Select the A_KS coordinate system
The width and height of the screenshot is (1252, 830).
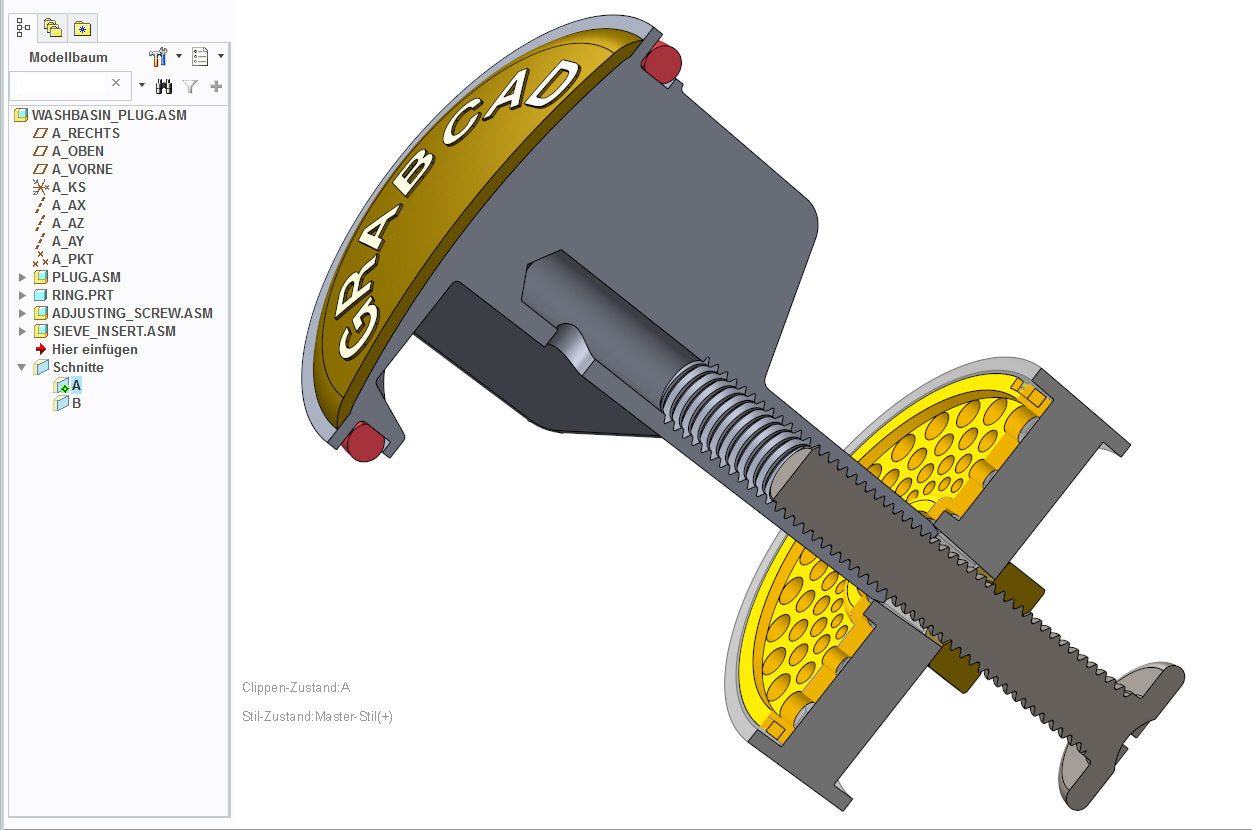click(x=69, y=187)
